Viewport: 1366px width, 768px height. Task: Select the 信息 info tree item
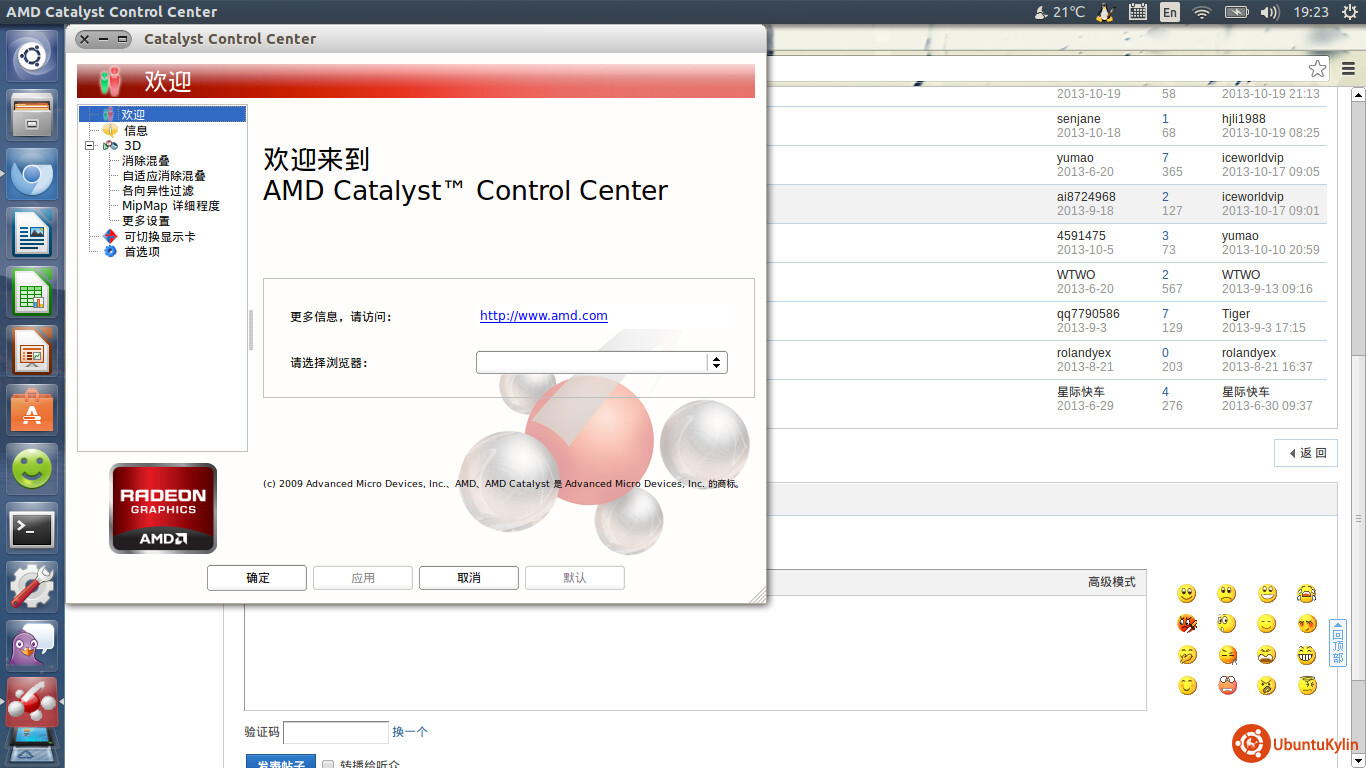[135, 130]
